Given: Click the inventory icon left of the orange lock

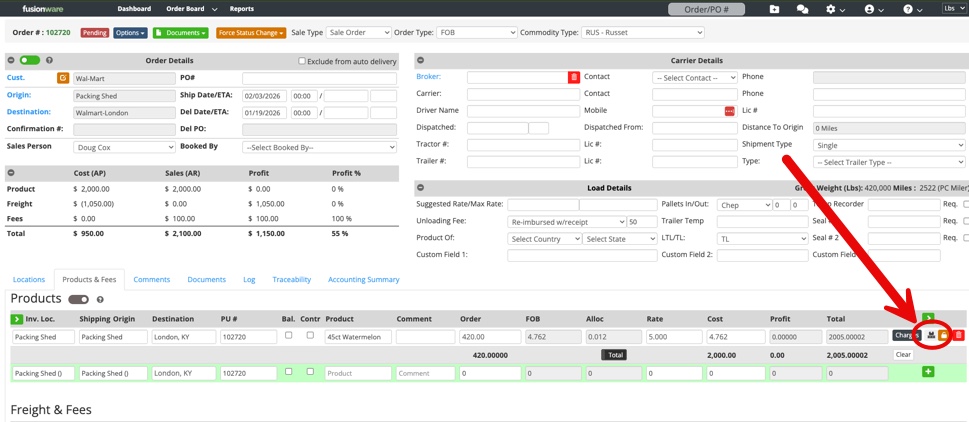Looking at the screenshot, I should [930, 335].
